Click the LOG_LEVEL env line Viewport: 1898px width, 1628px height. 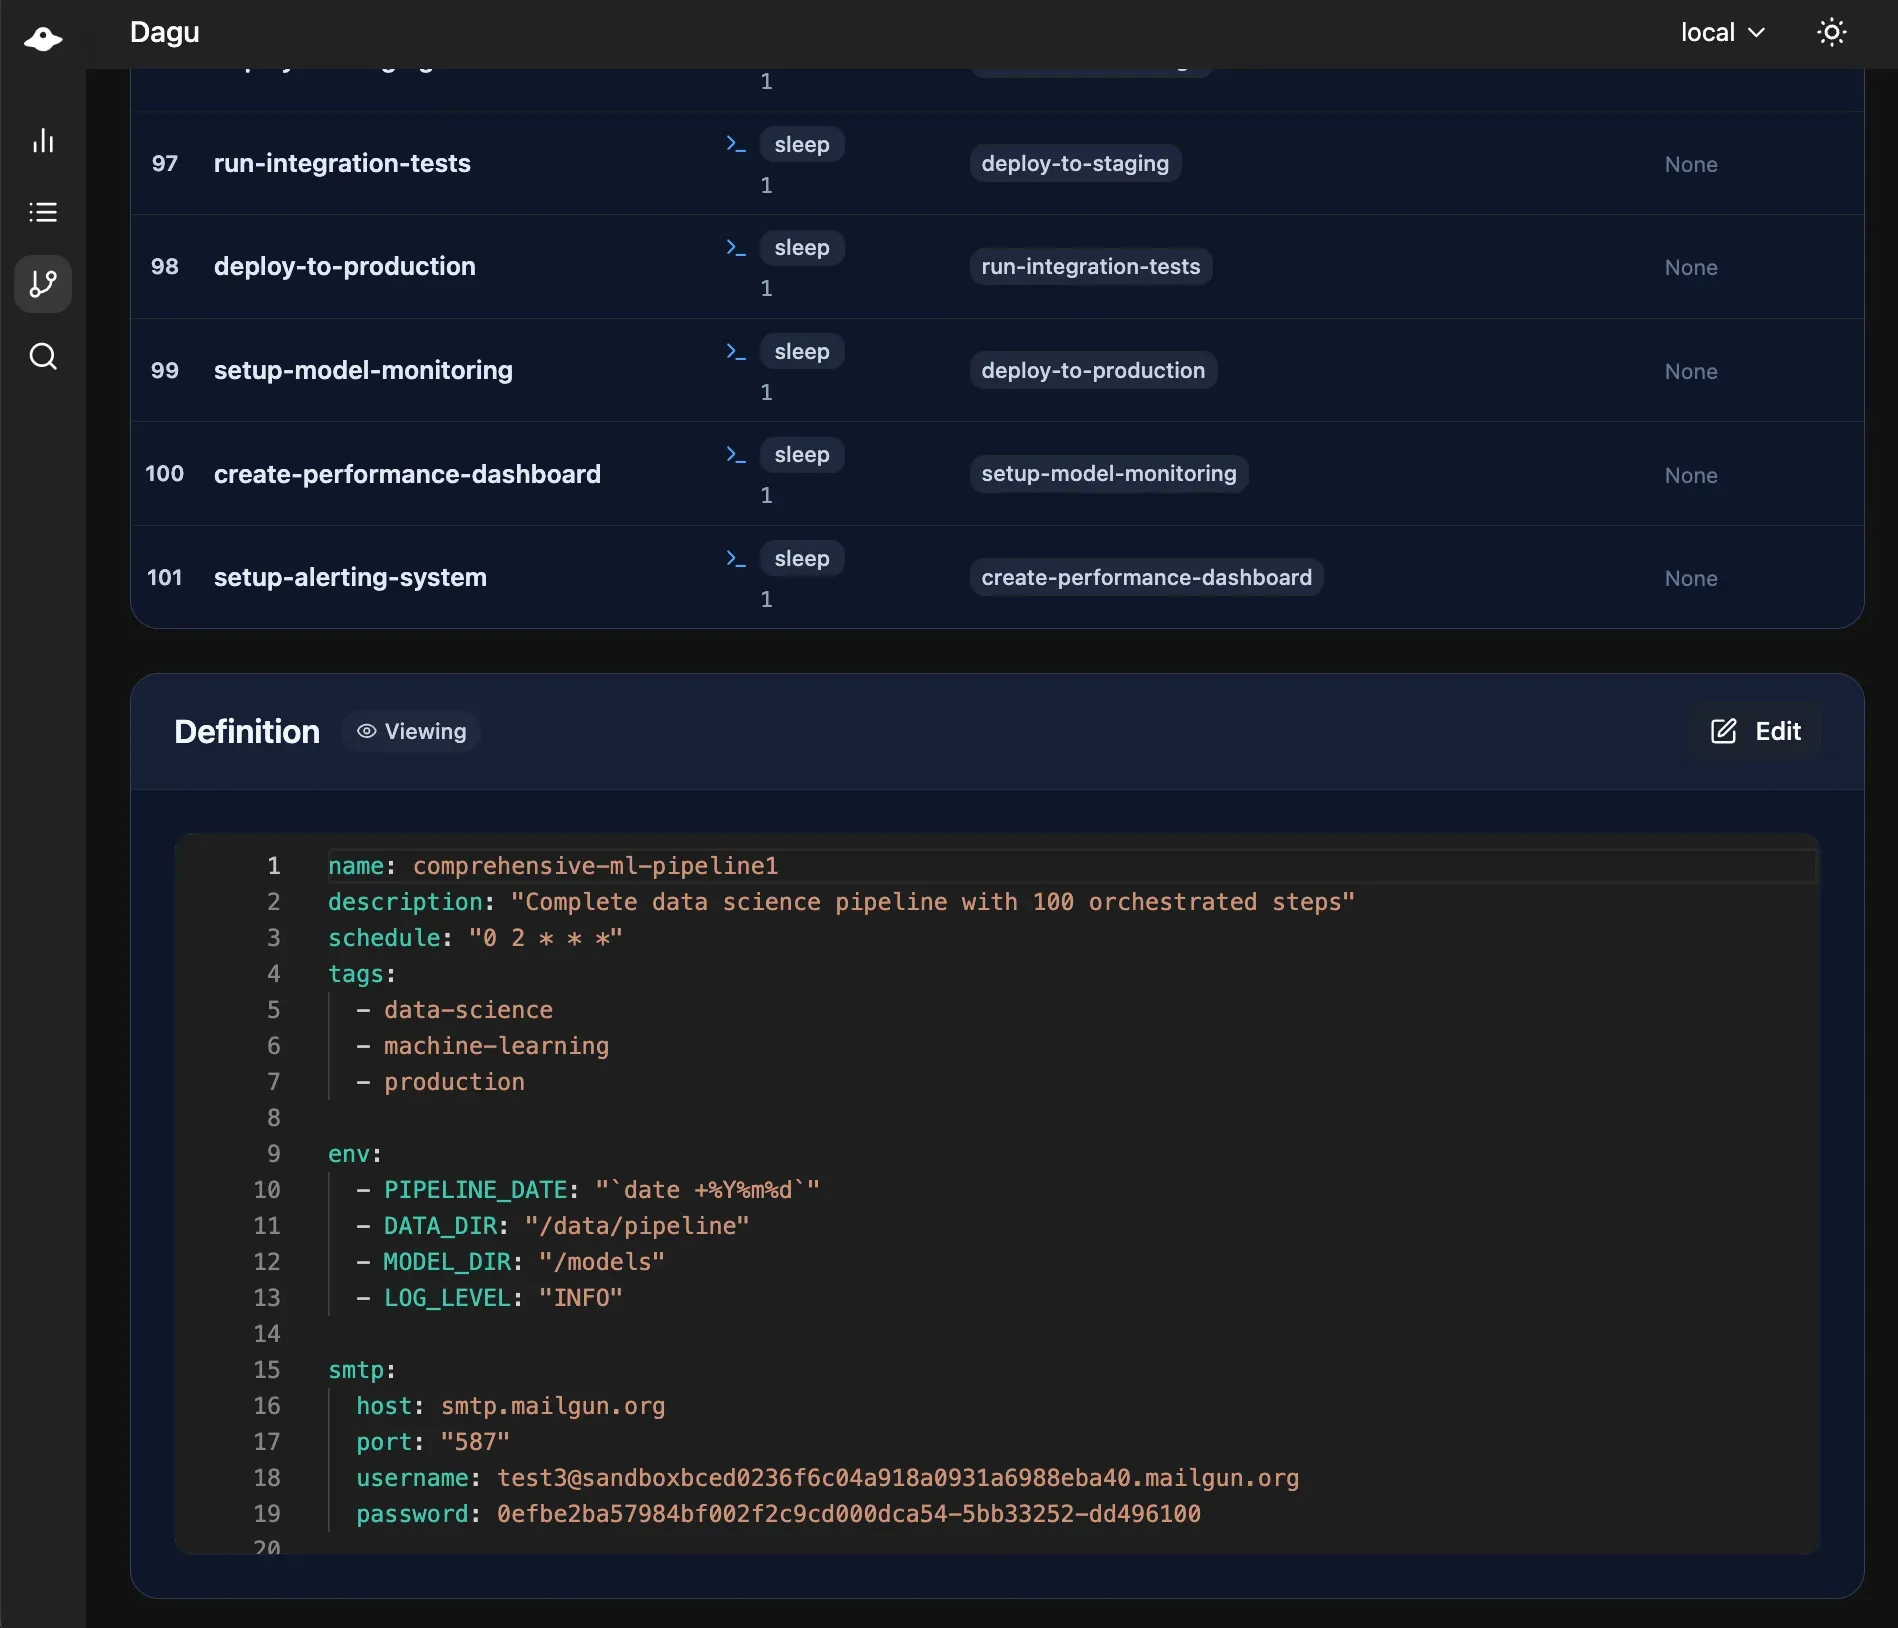tap(490, 1298)
